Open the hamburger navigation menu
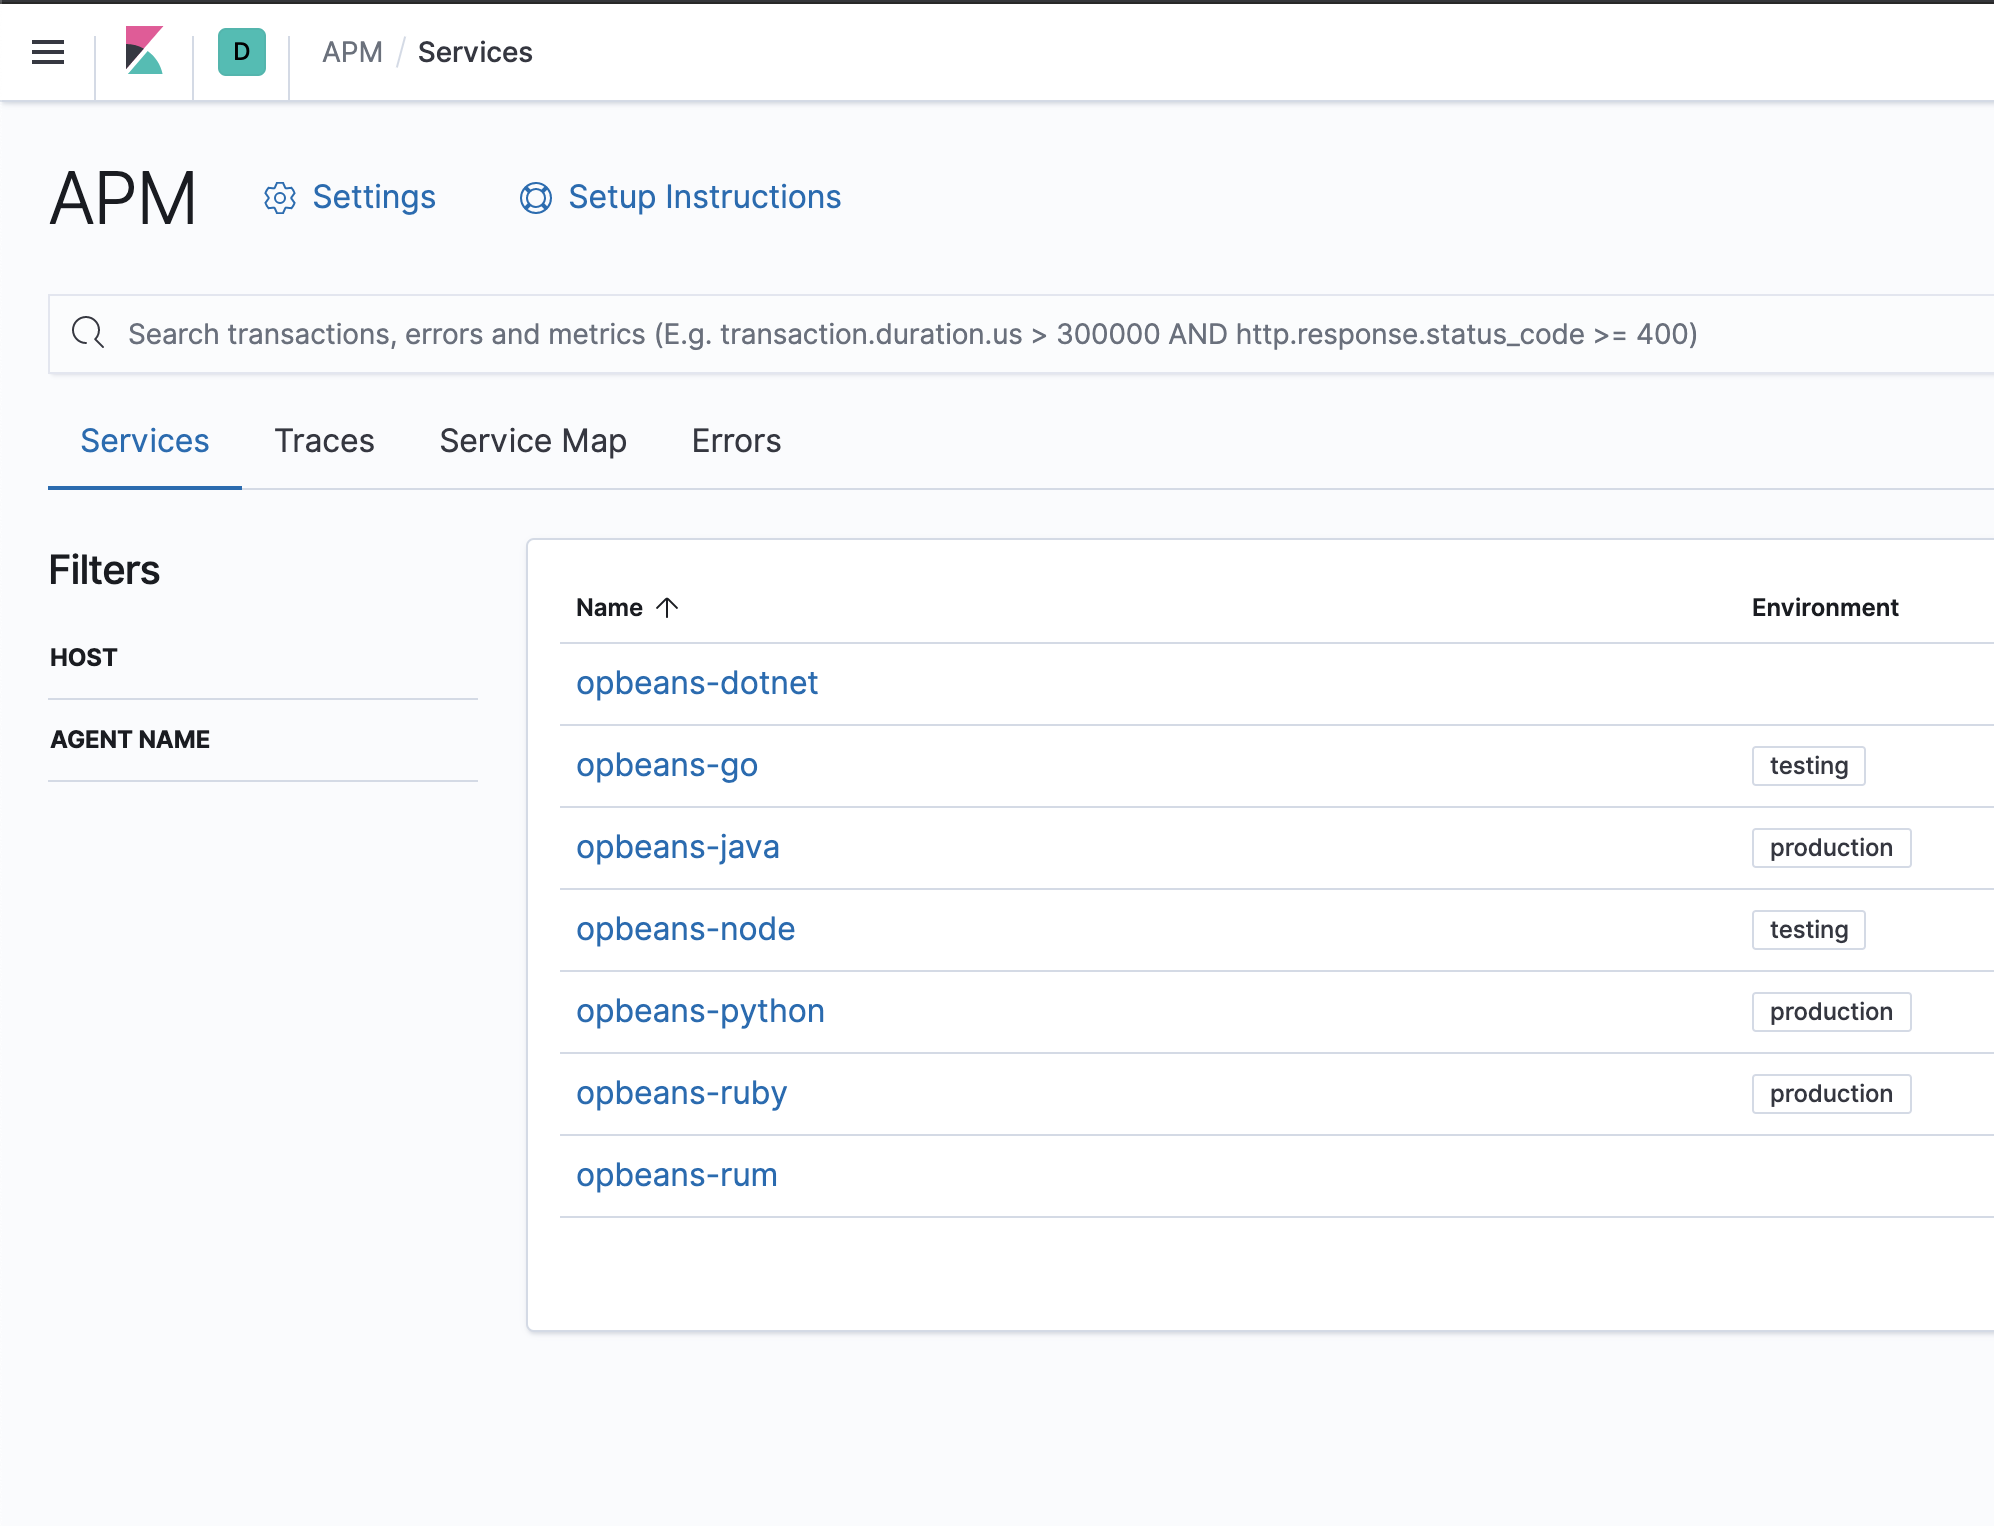The width and height of the screenshot is (1994, 1526). (x=48, y=52)
